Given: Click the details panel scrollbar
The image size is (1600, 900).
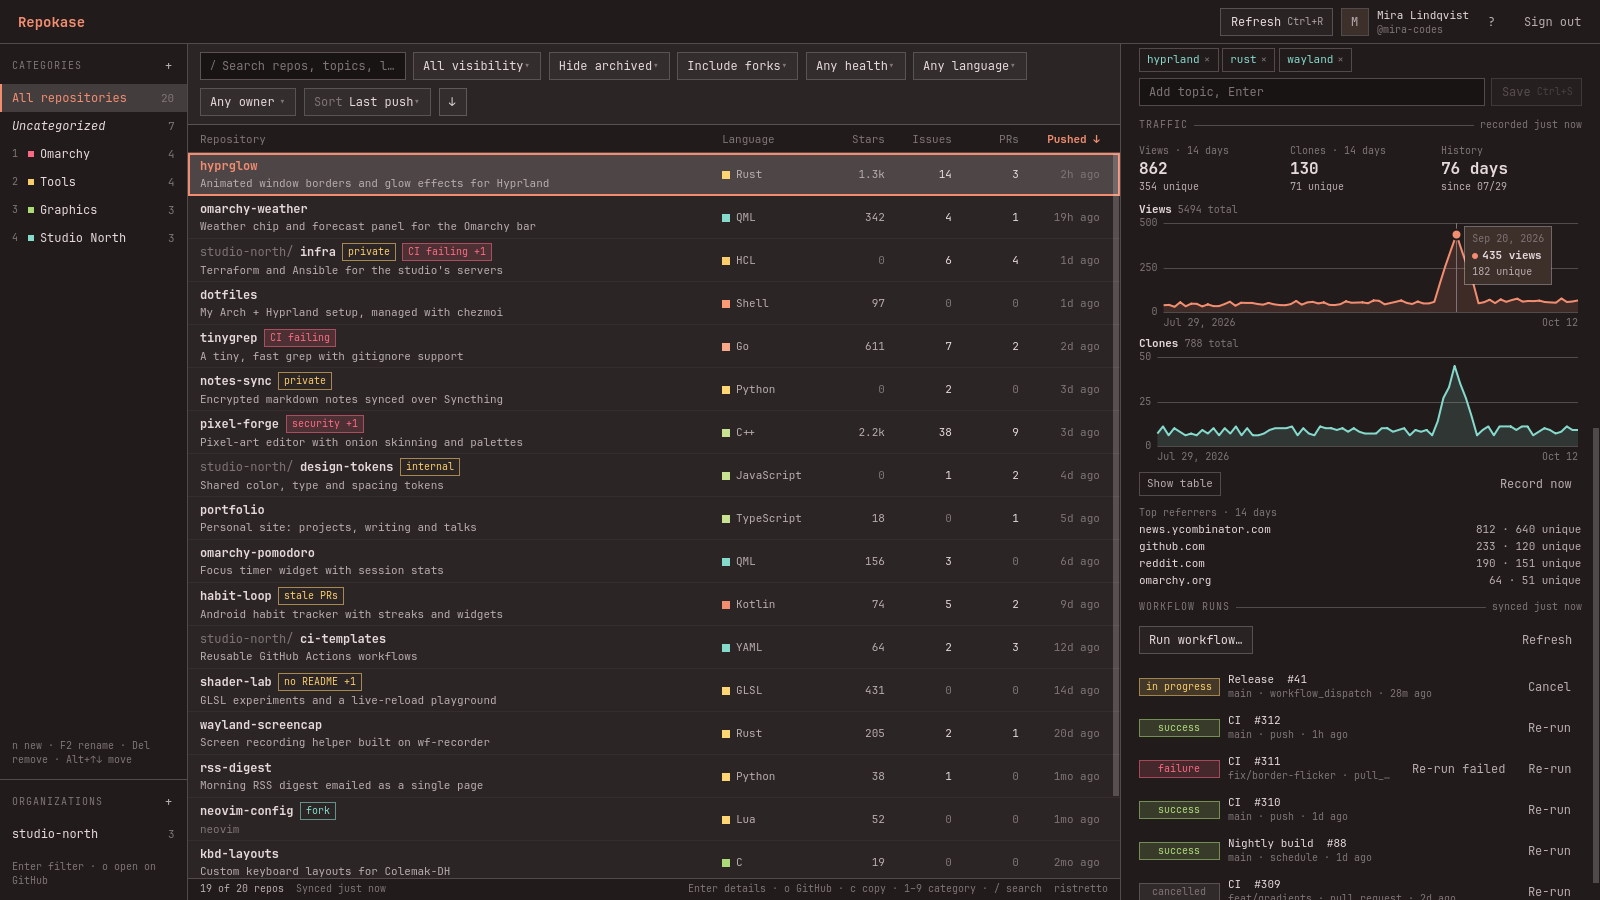Looking at the screenshot, I should click(1596, 655).
